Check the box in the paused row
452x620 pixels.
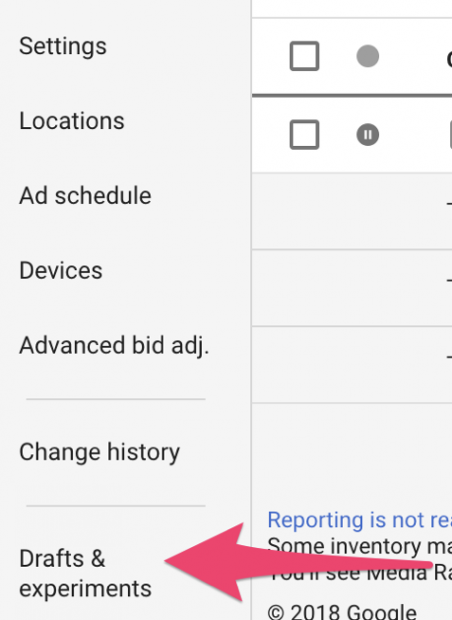(x=304, y=134)
